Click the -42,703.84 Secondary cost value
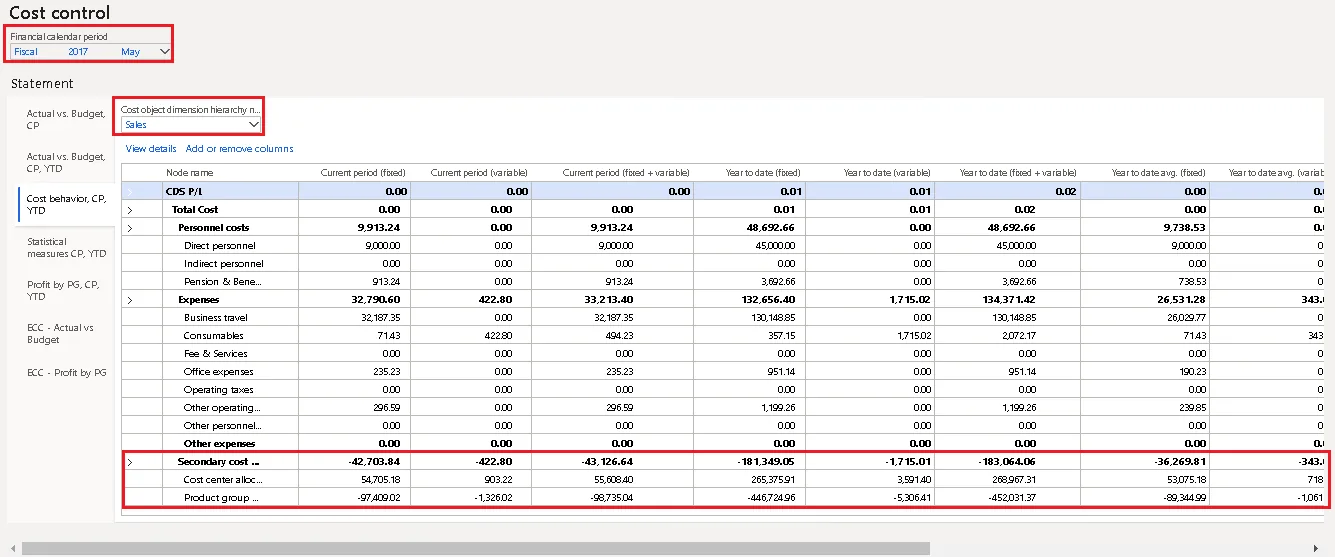 coord(375,462)
